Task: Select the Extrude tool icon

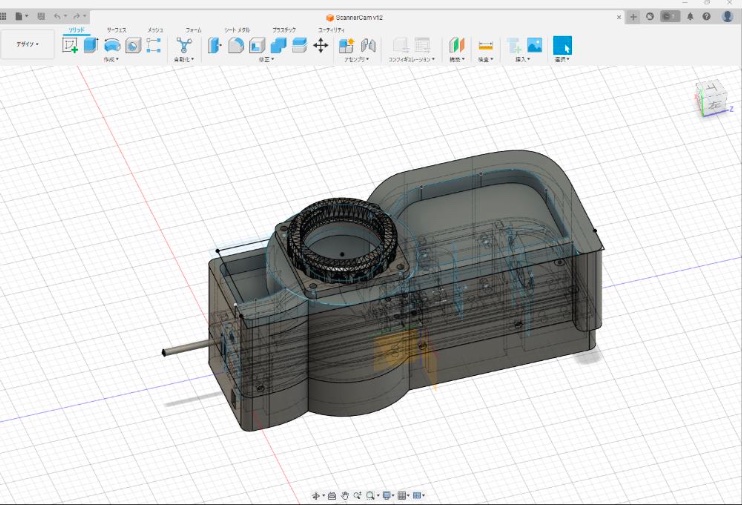Action: click(91, 45)
